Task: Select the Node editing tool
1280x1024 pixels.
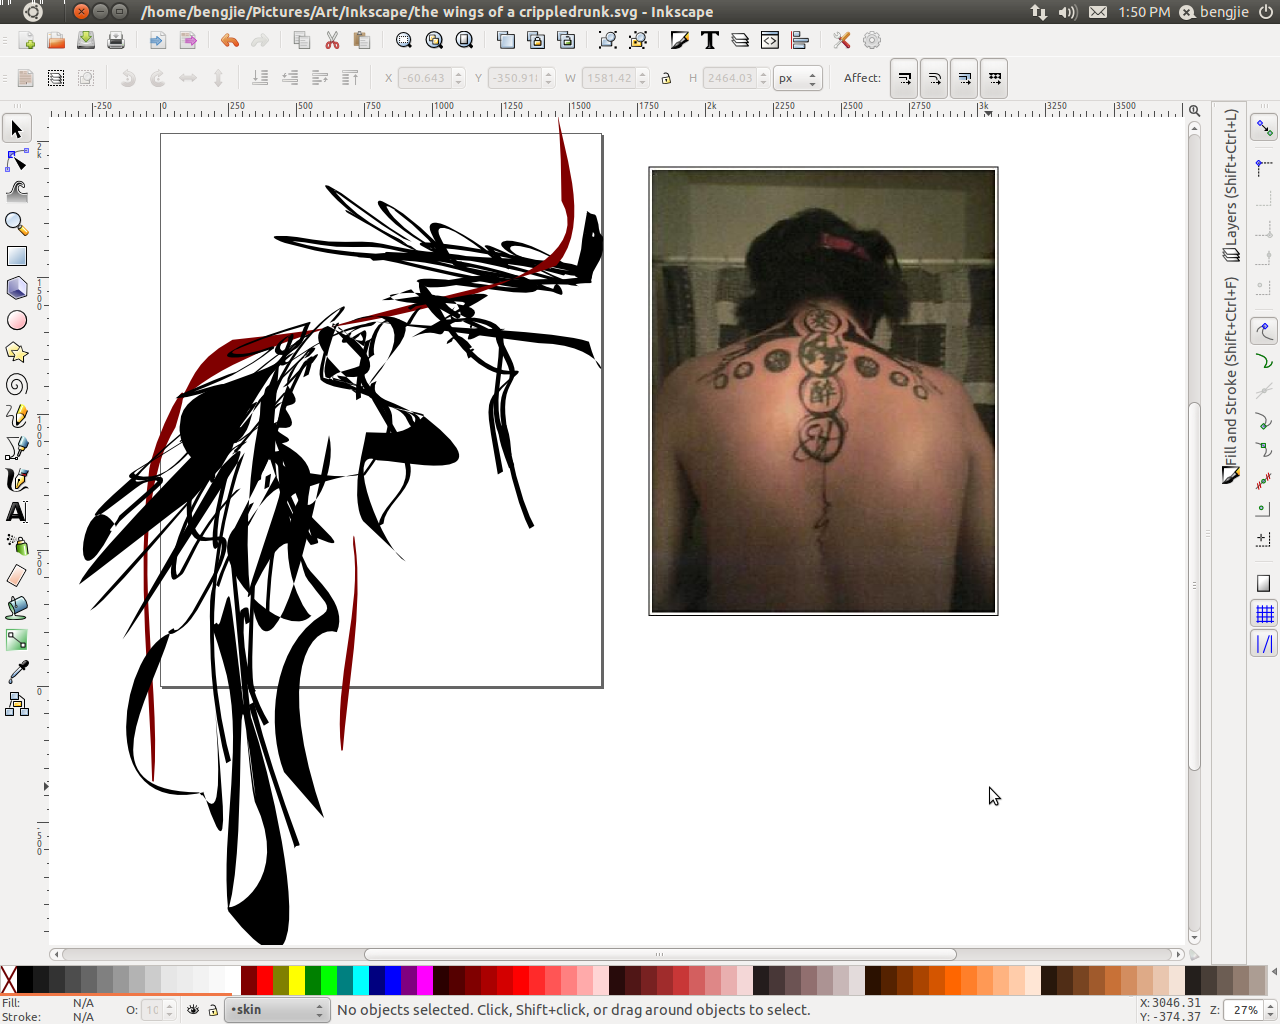Action: [17, 160]
